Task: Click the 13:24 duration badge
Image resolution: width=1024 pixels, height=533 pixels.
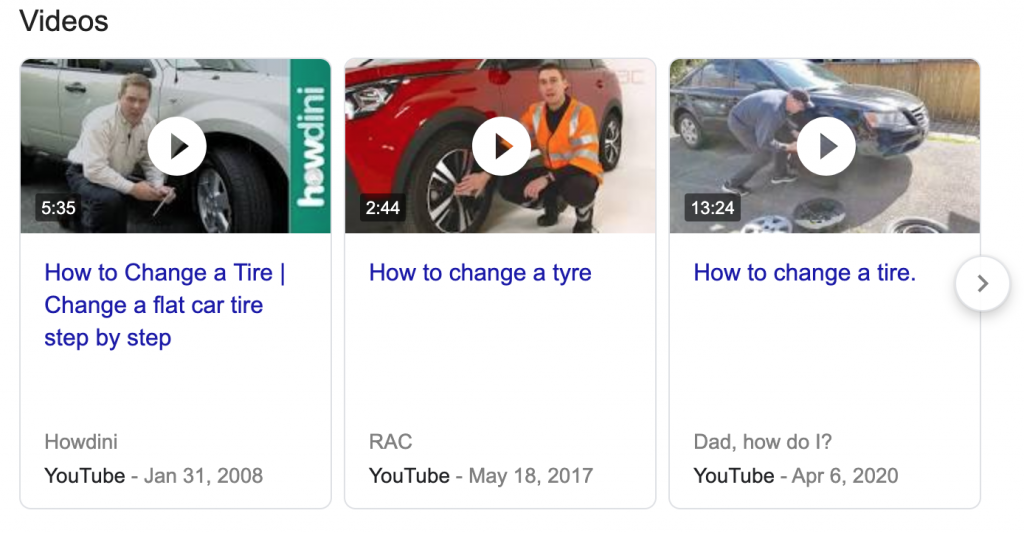Action: click(712, 208)
